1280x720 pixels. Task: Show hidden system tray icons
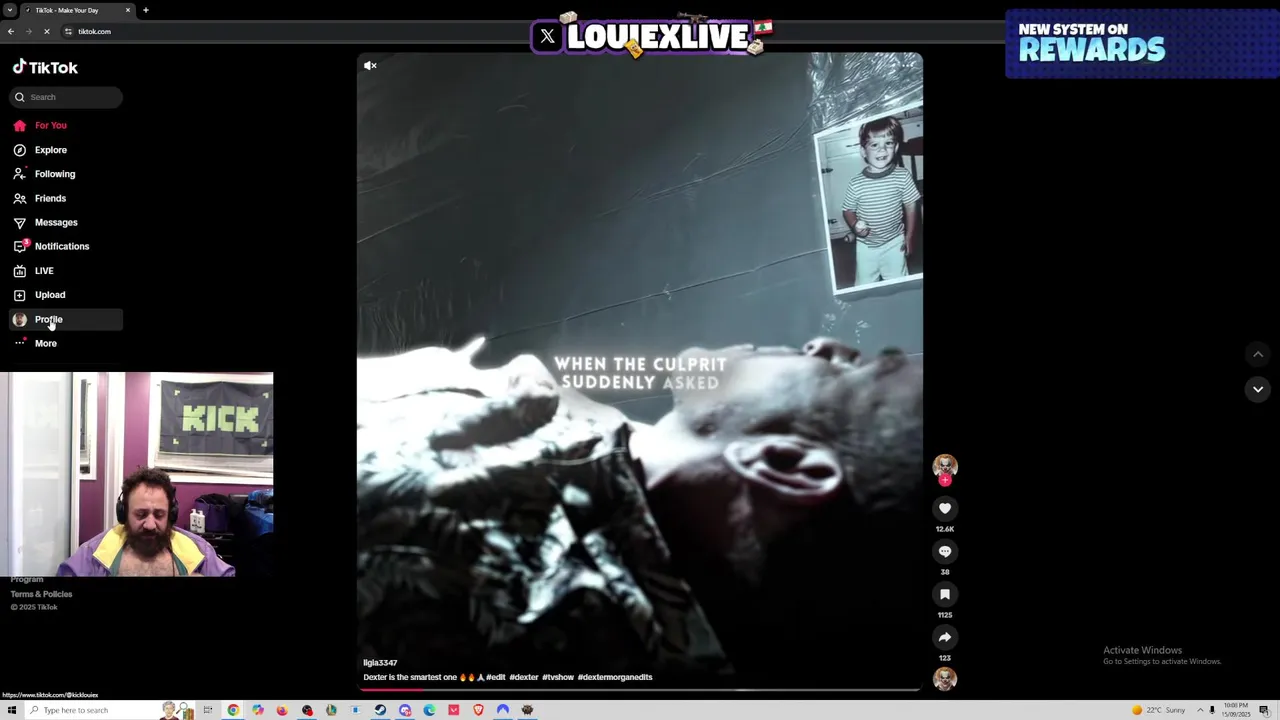pos(1200,710)
